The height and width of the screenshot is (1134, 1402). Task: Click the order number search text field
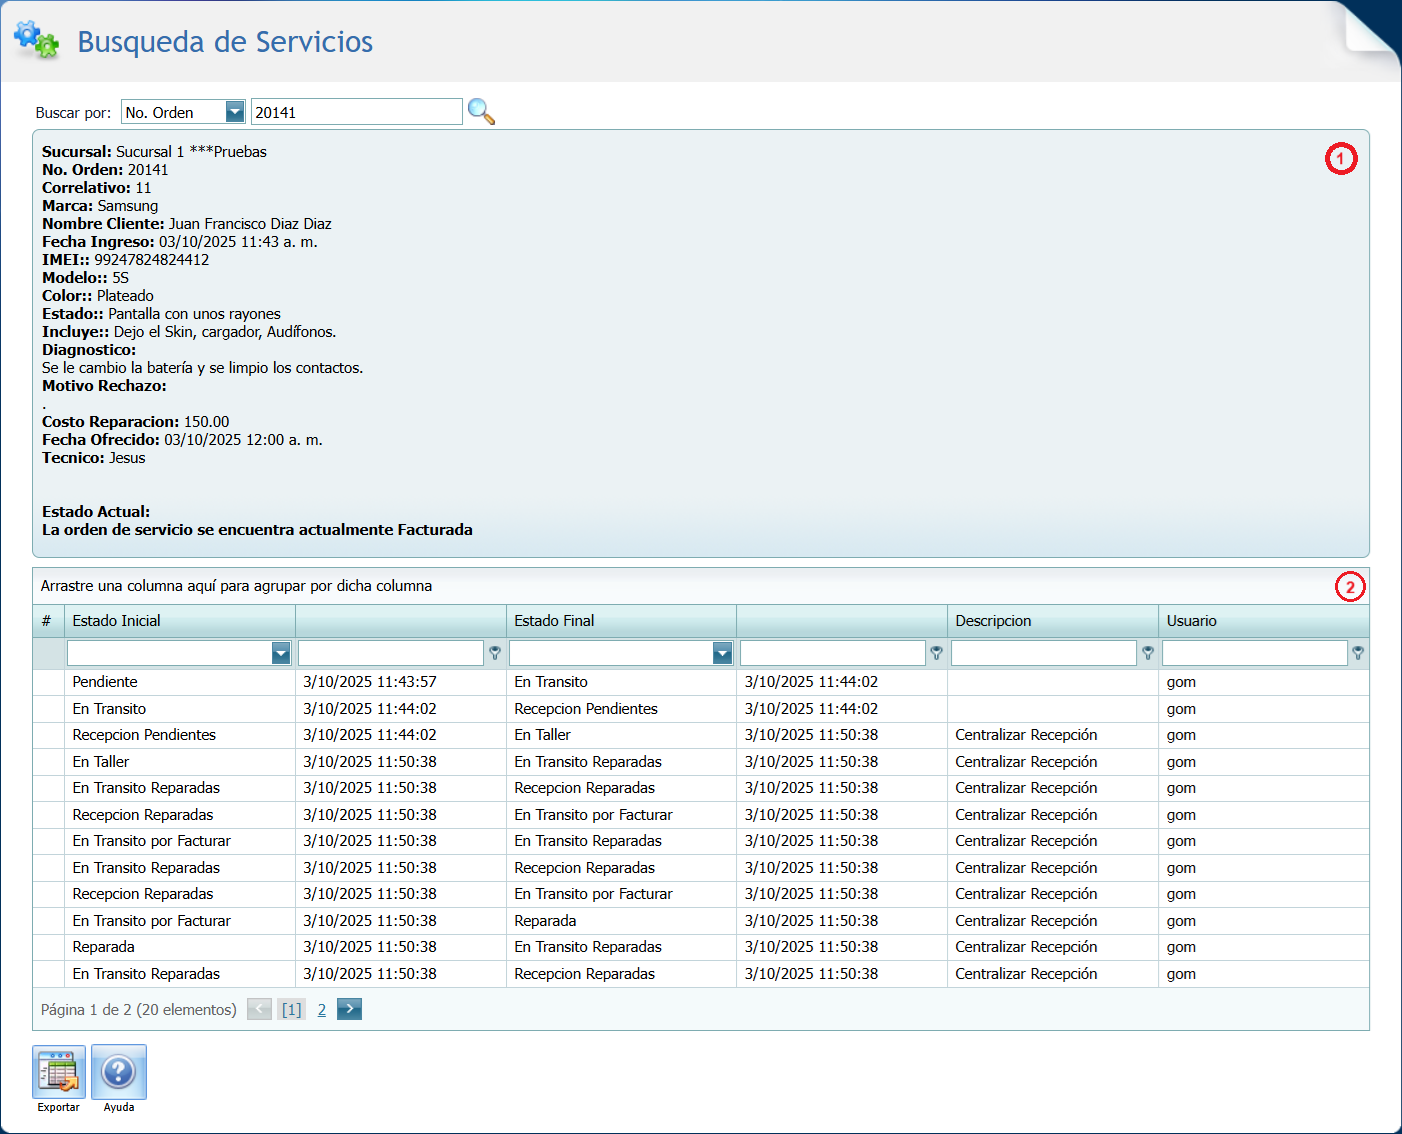(356, 112)
